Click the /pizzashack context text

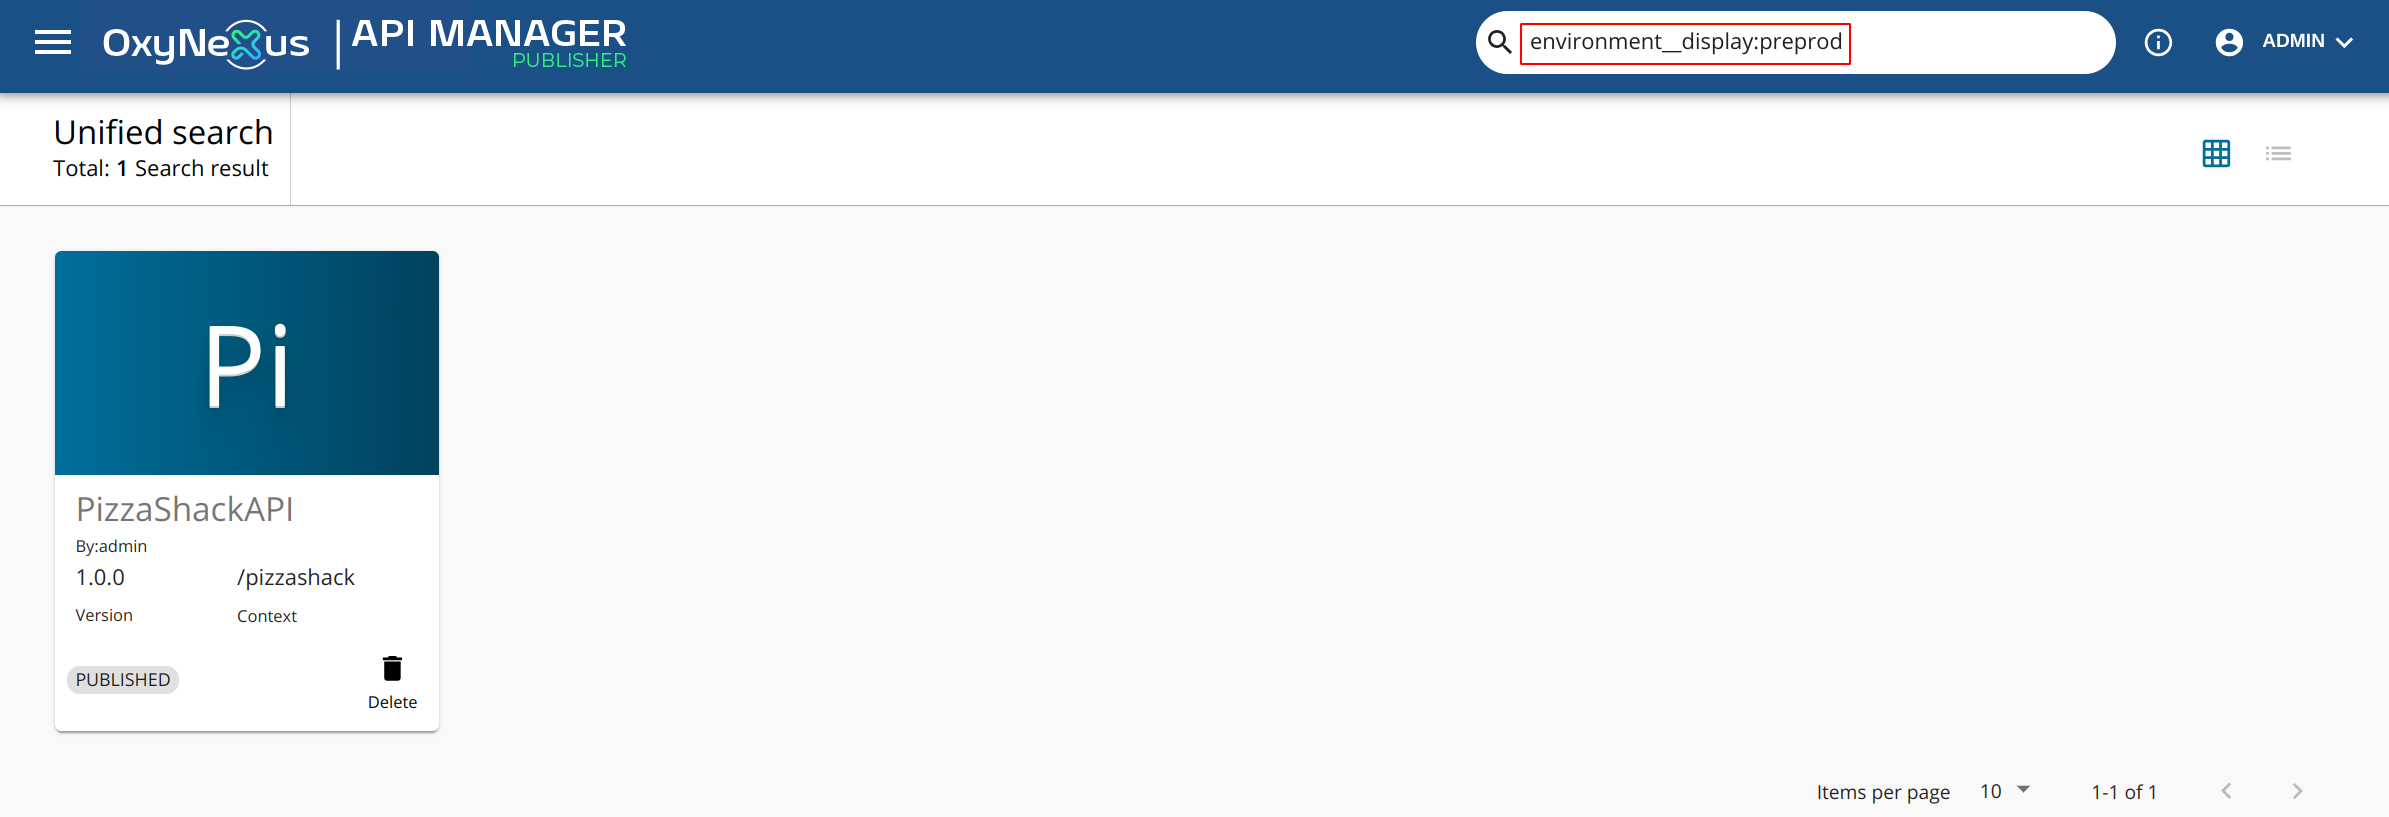pyautogui.click(x=296, y=578)
